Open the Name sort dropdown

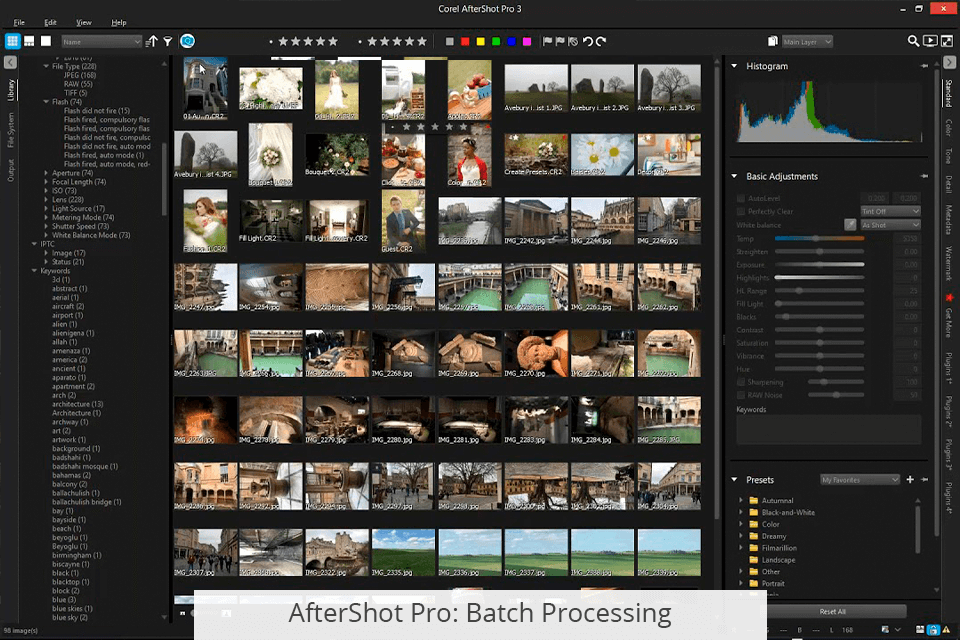coord(102,42)
